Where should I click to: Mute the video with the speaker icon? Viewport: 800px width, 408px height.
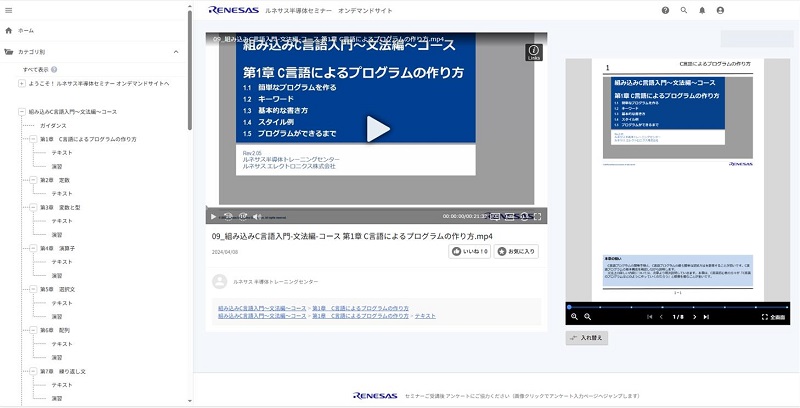click(x=257, y=217)
